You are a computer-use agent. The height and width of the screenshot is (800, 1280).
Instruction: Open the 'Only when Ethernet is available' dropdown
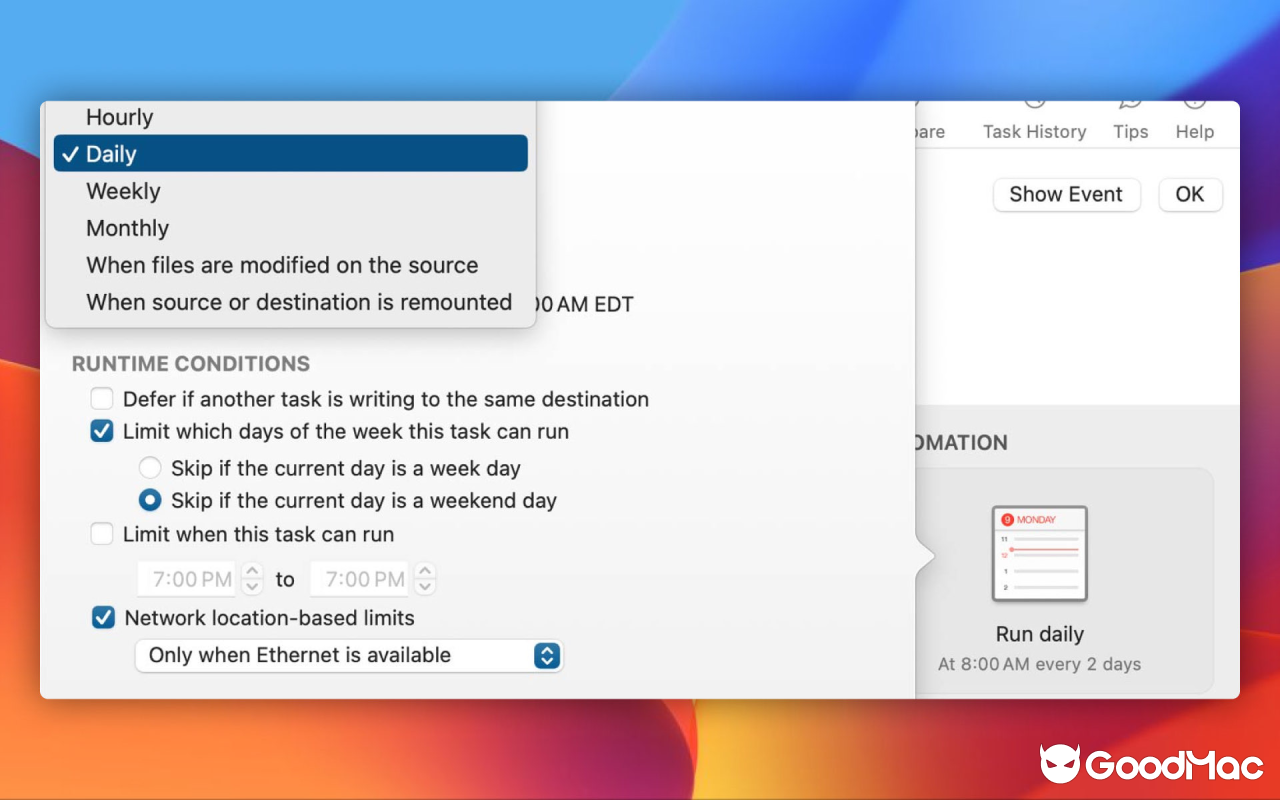click(348, 655)
